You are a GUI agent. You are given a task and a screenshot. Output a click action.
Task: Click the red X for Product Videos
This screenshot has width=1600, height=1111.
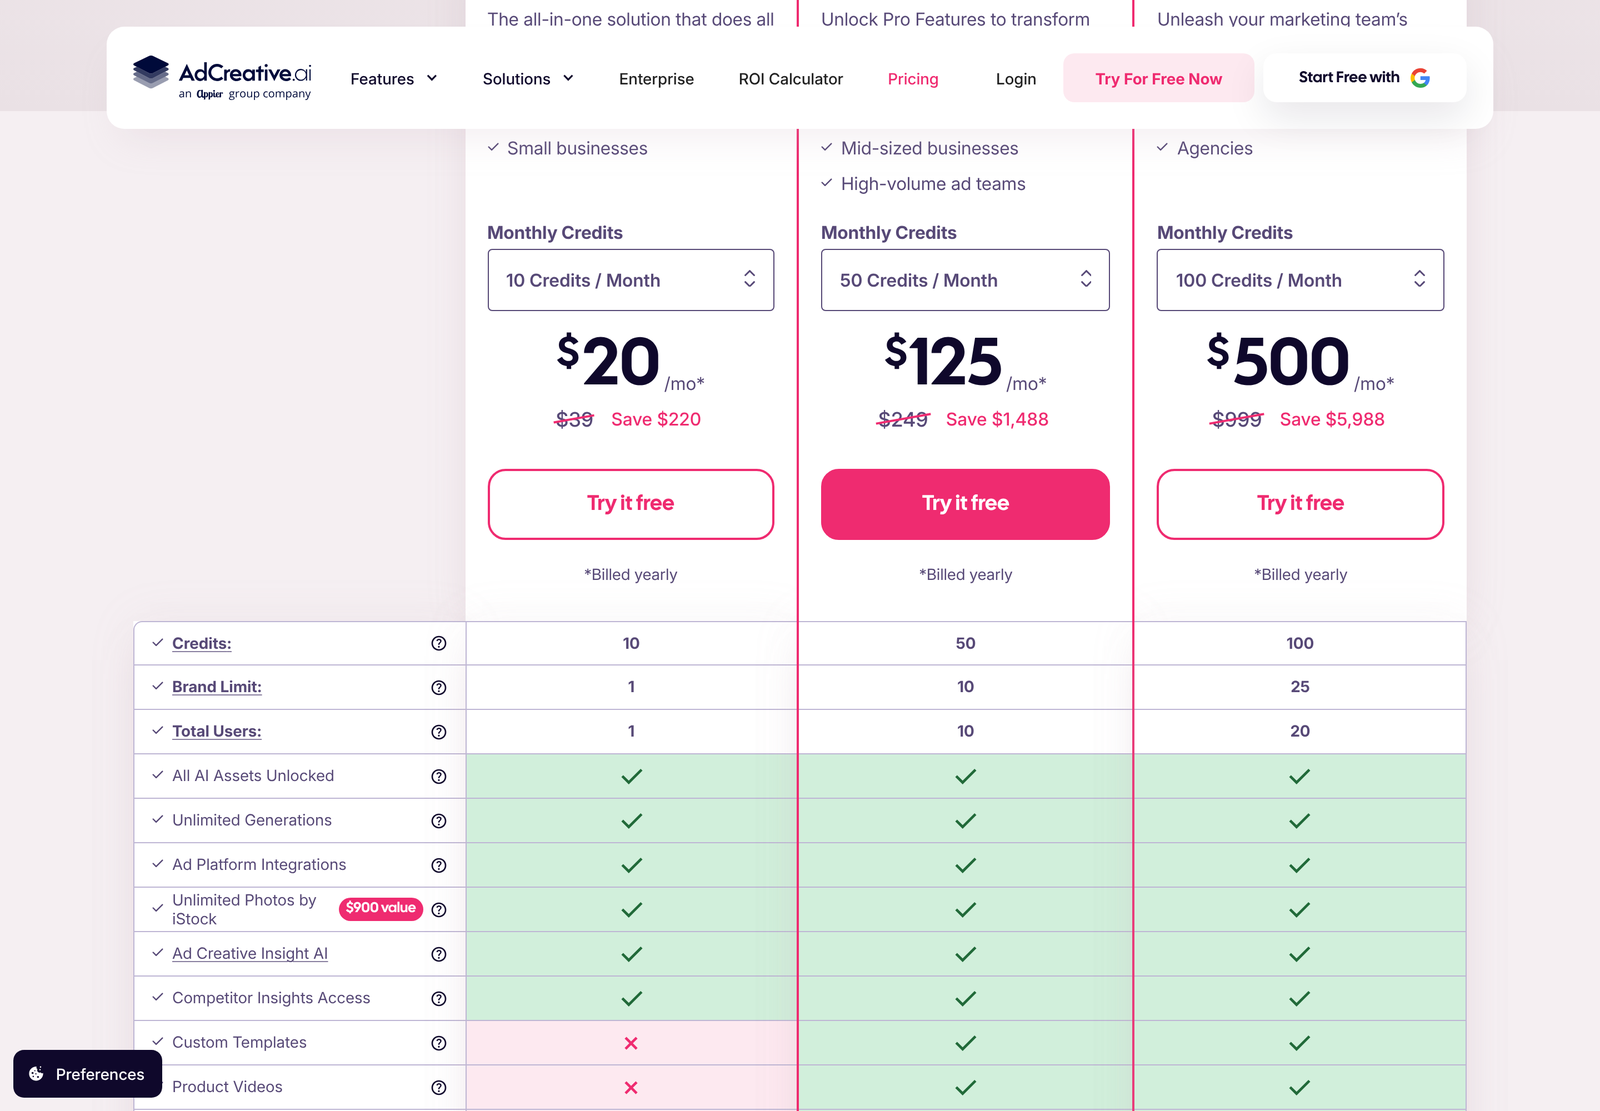tap(631, 1088)
